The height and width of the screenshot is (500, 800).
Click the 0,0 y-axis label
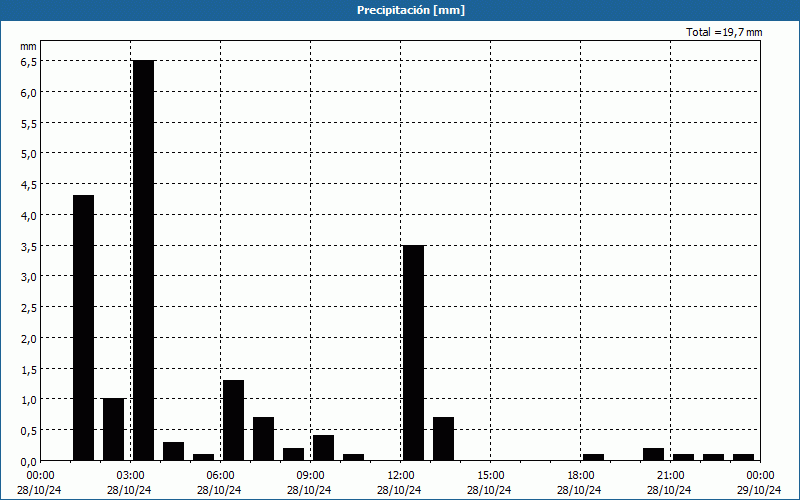coord(28,462)
